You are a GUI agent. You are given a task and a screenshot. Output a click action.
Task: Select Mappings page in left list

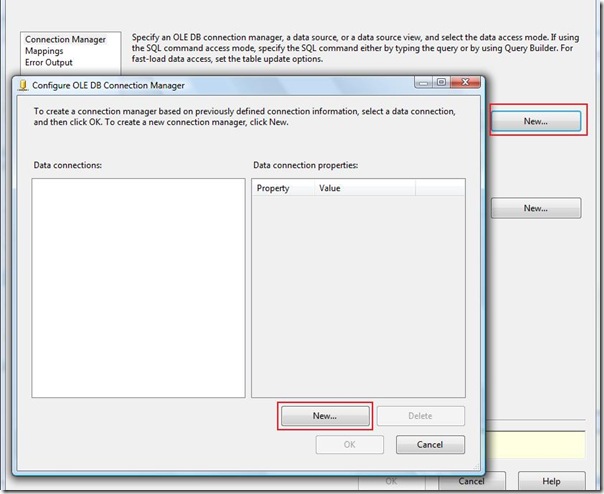(x=44, y=51)
